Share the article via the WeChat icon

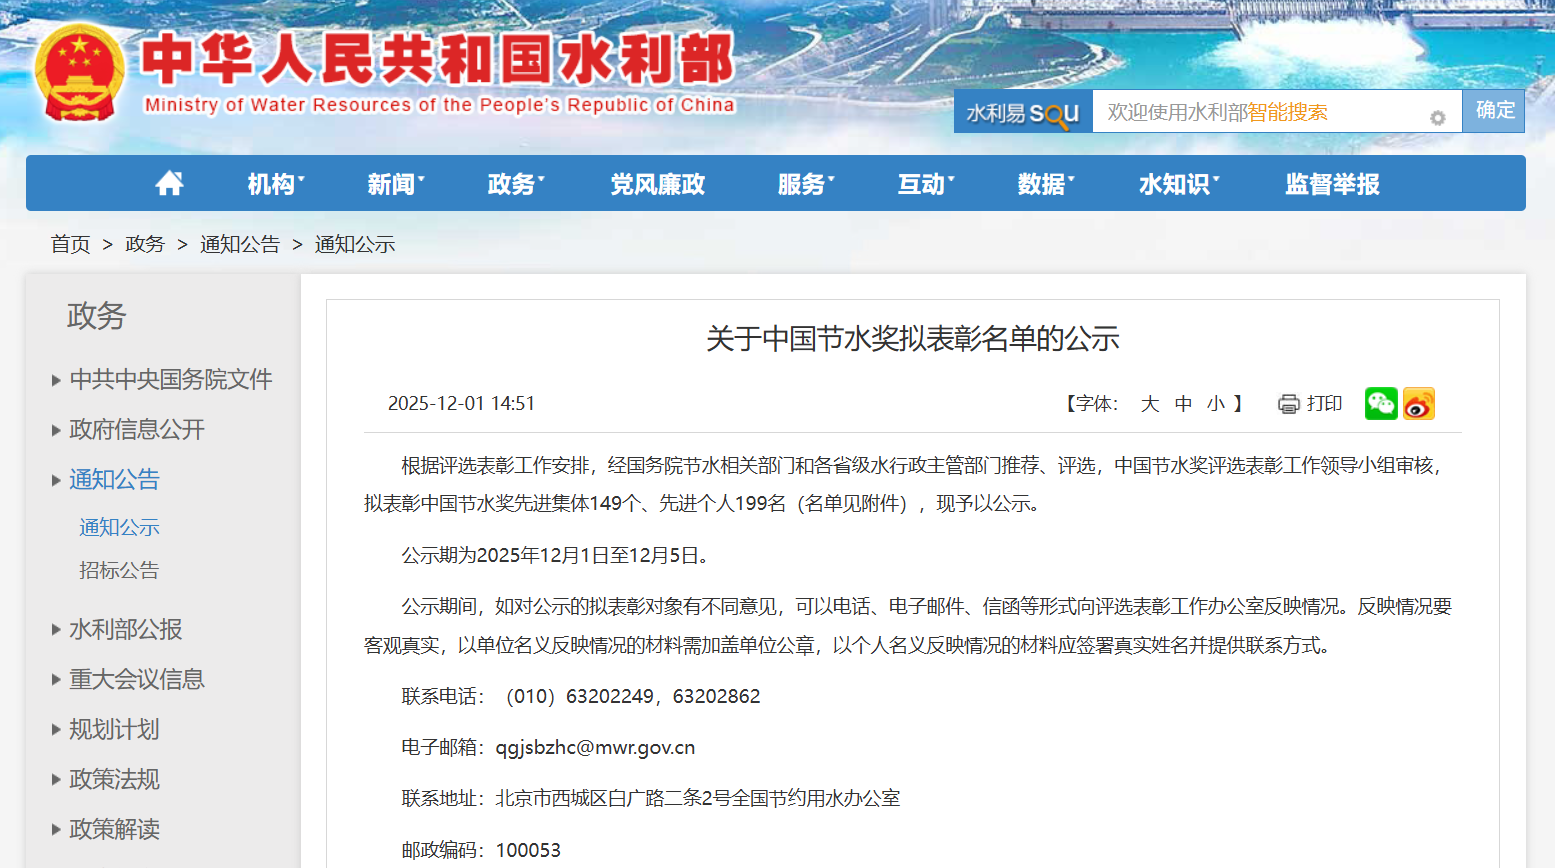(1381, 403)
